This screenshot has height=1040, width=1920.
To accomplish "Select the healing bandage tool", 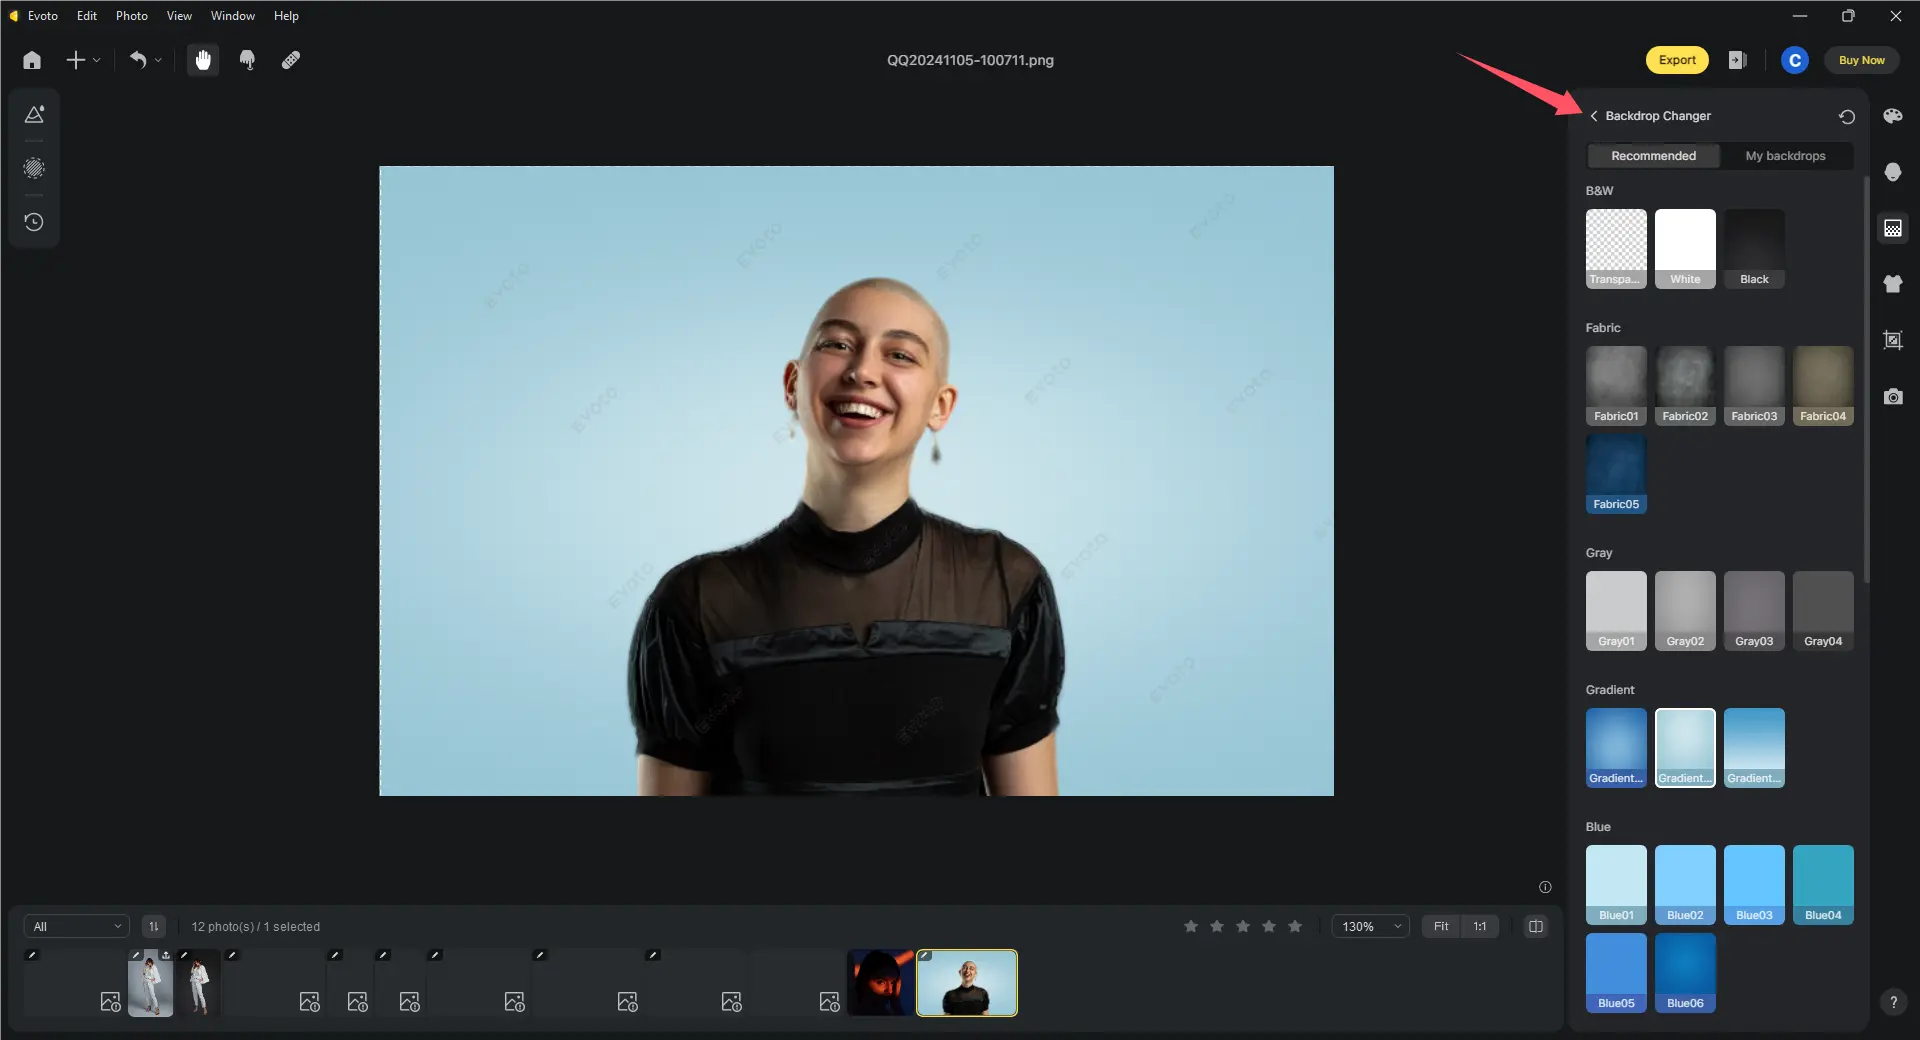I will tap(291, 60).
